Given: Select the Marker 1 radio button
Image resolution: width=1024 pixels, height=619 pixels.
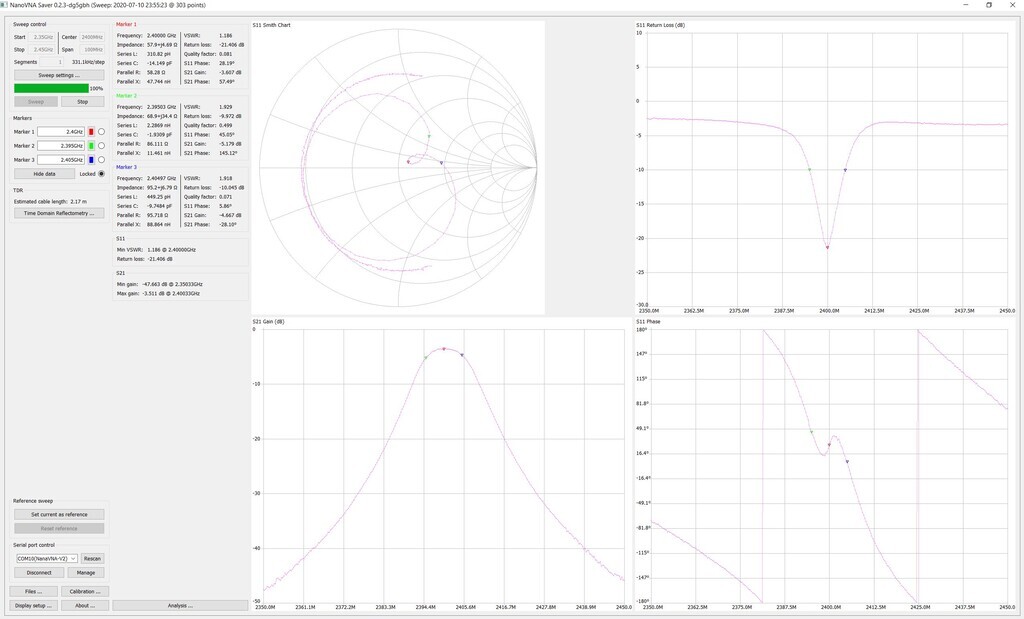Looking at the screenshot, I should tap(101, 132).
